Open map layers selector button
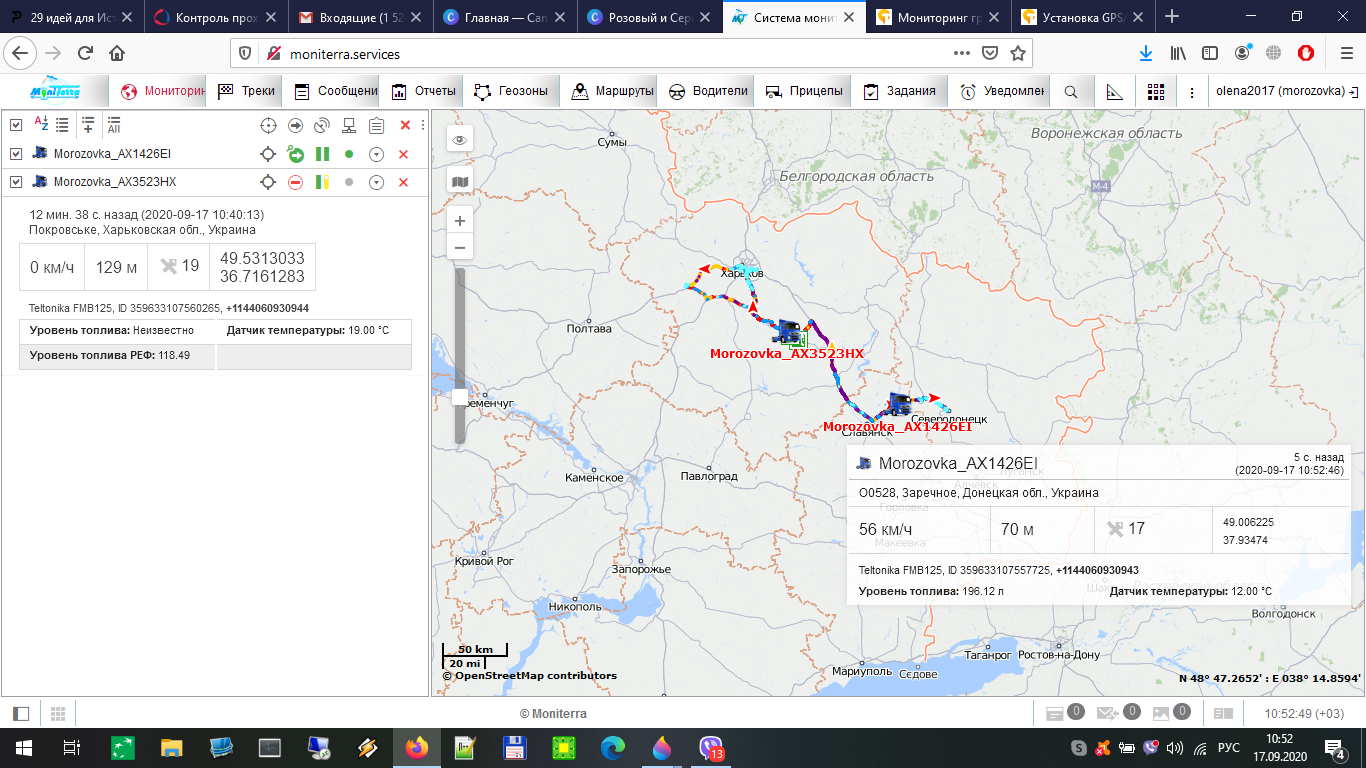Screen dimensions: 1366x768 [460, 181]
